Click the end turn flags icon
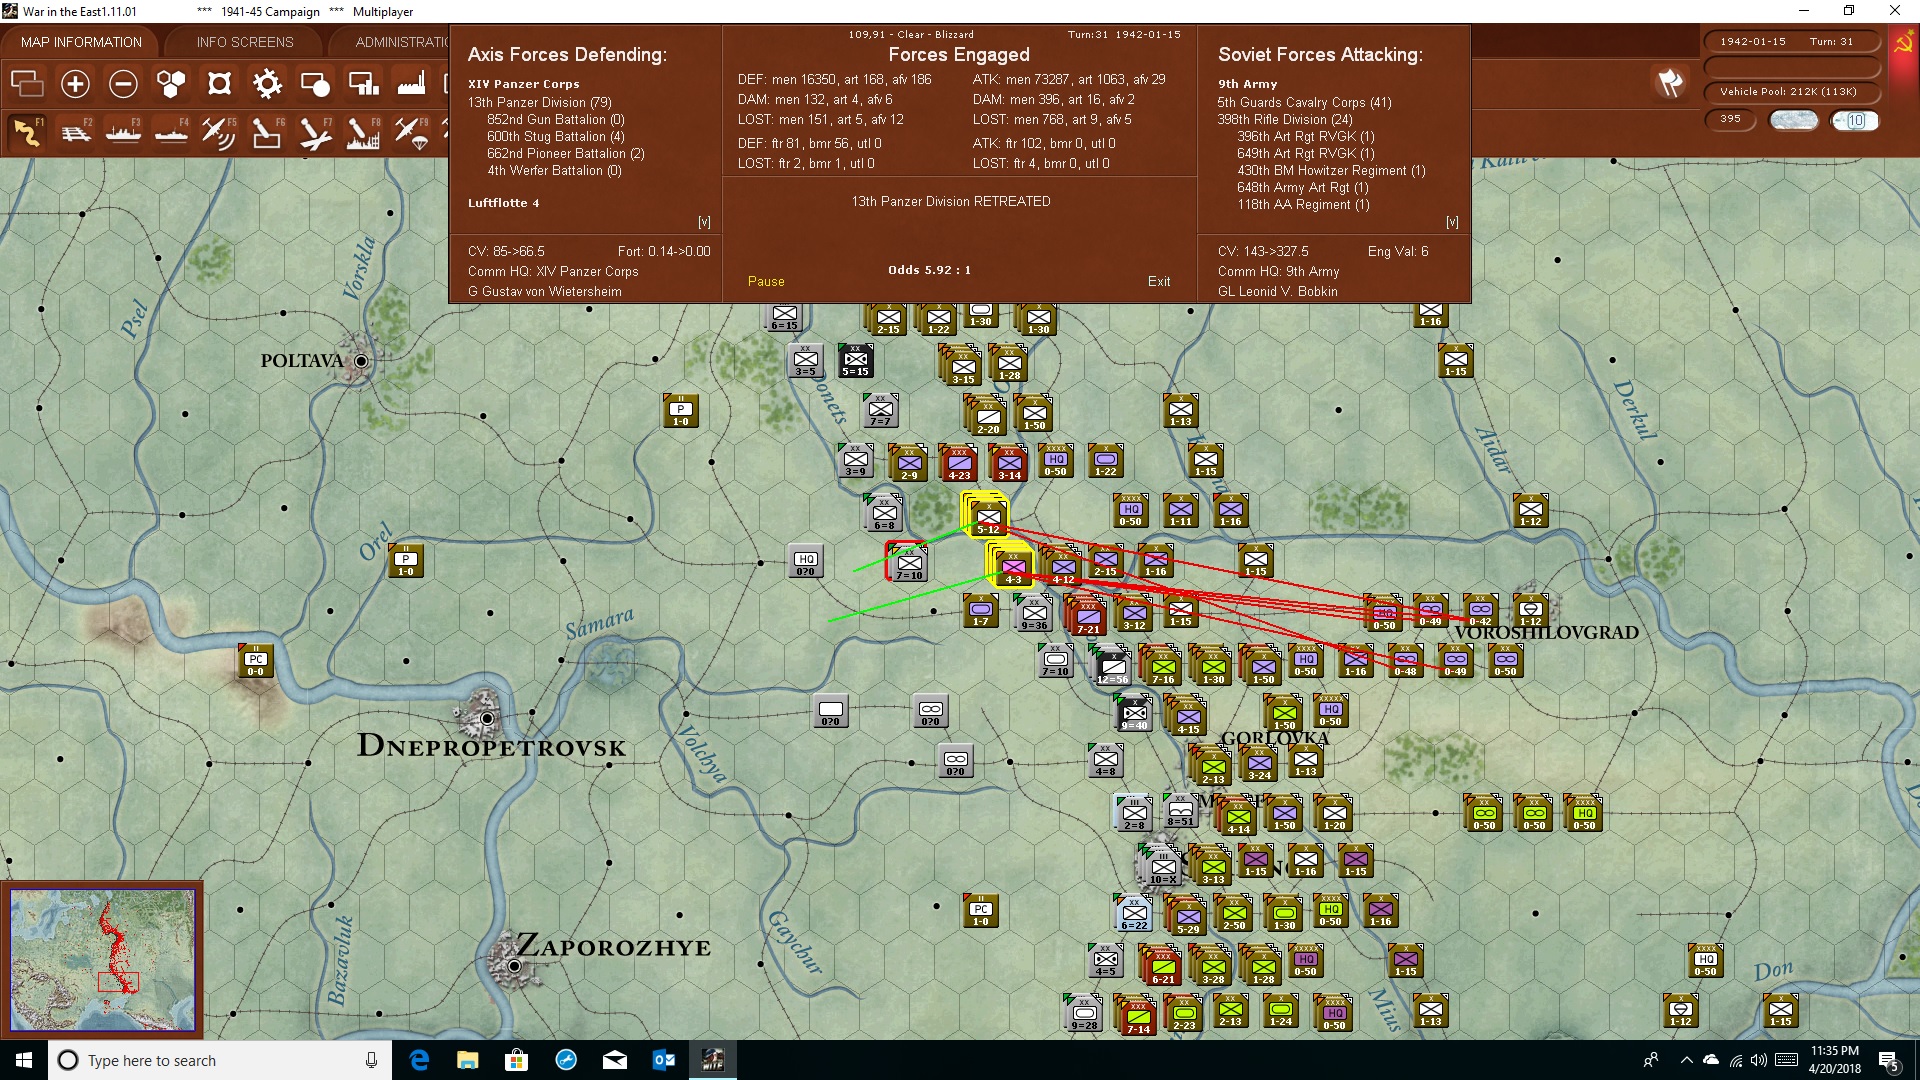Viewport: 1920px width, 1080px height. pyautogui.click(x=1670, y=83)
